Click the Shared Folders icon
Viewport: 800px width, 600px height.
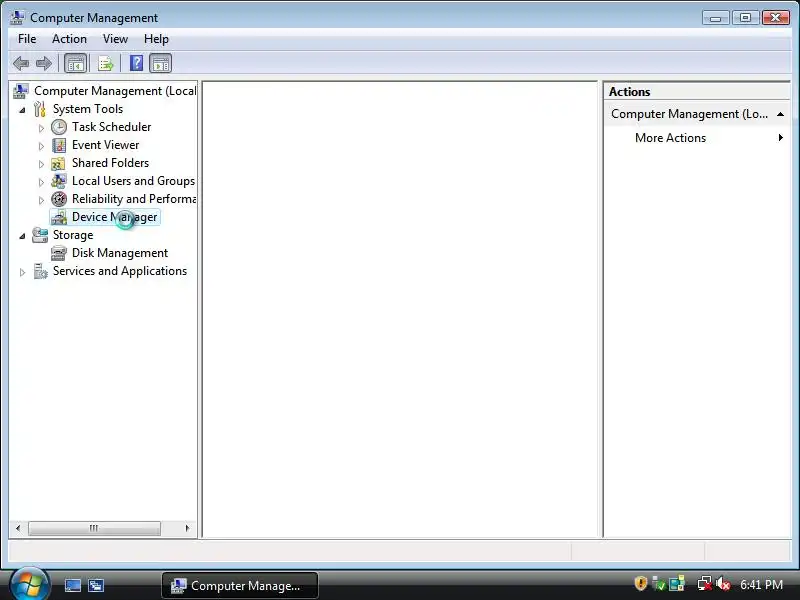(x=58, y=164)
